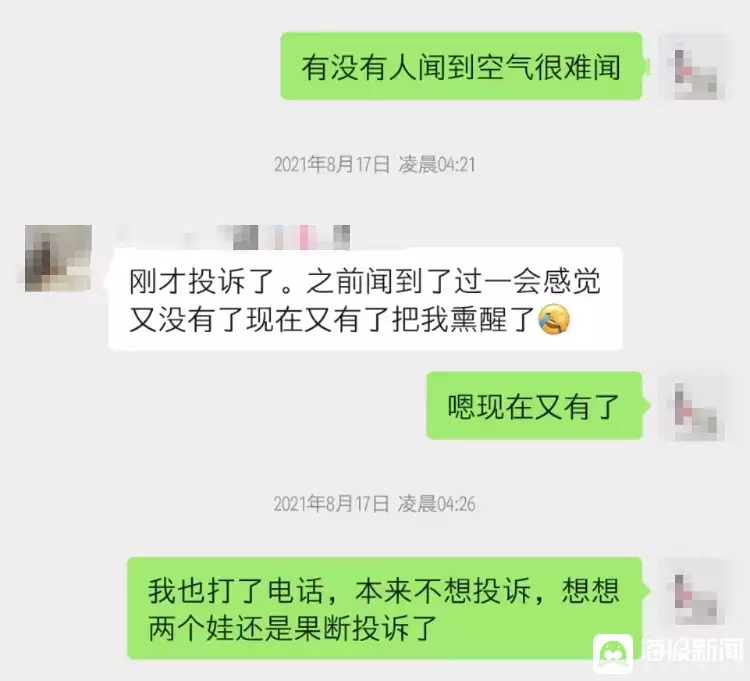Image resolution: width=750 pixels, height=681 pixels.
Task: Click the 2021年8月17日 date above the white message
Action: [332, 165]
